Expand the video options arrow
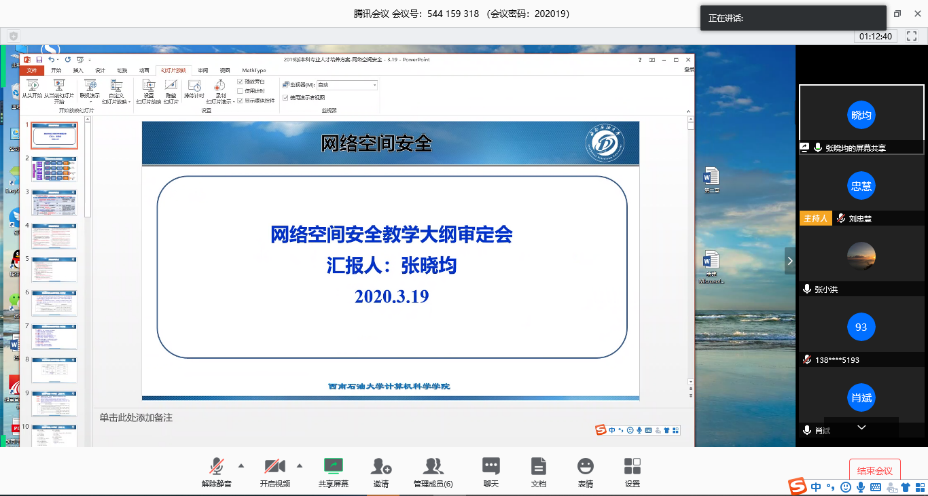The width and height of the screenshot is (928, 496). tap(299, 465)
